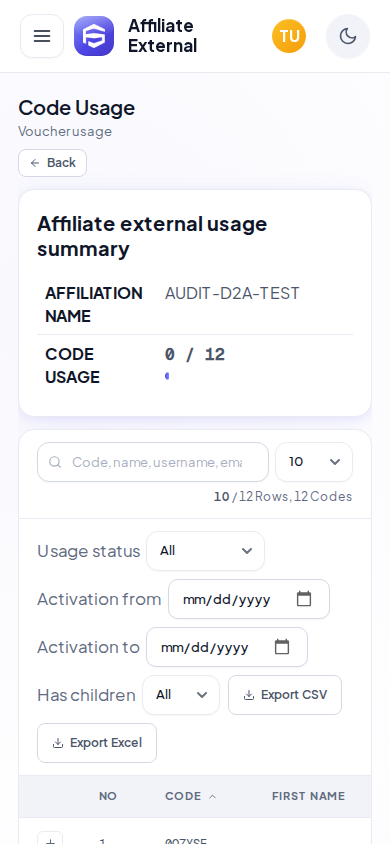Open the hamburger navigation menu
Viewport: 390px width, 844px height.
coord(42,36)
